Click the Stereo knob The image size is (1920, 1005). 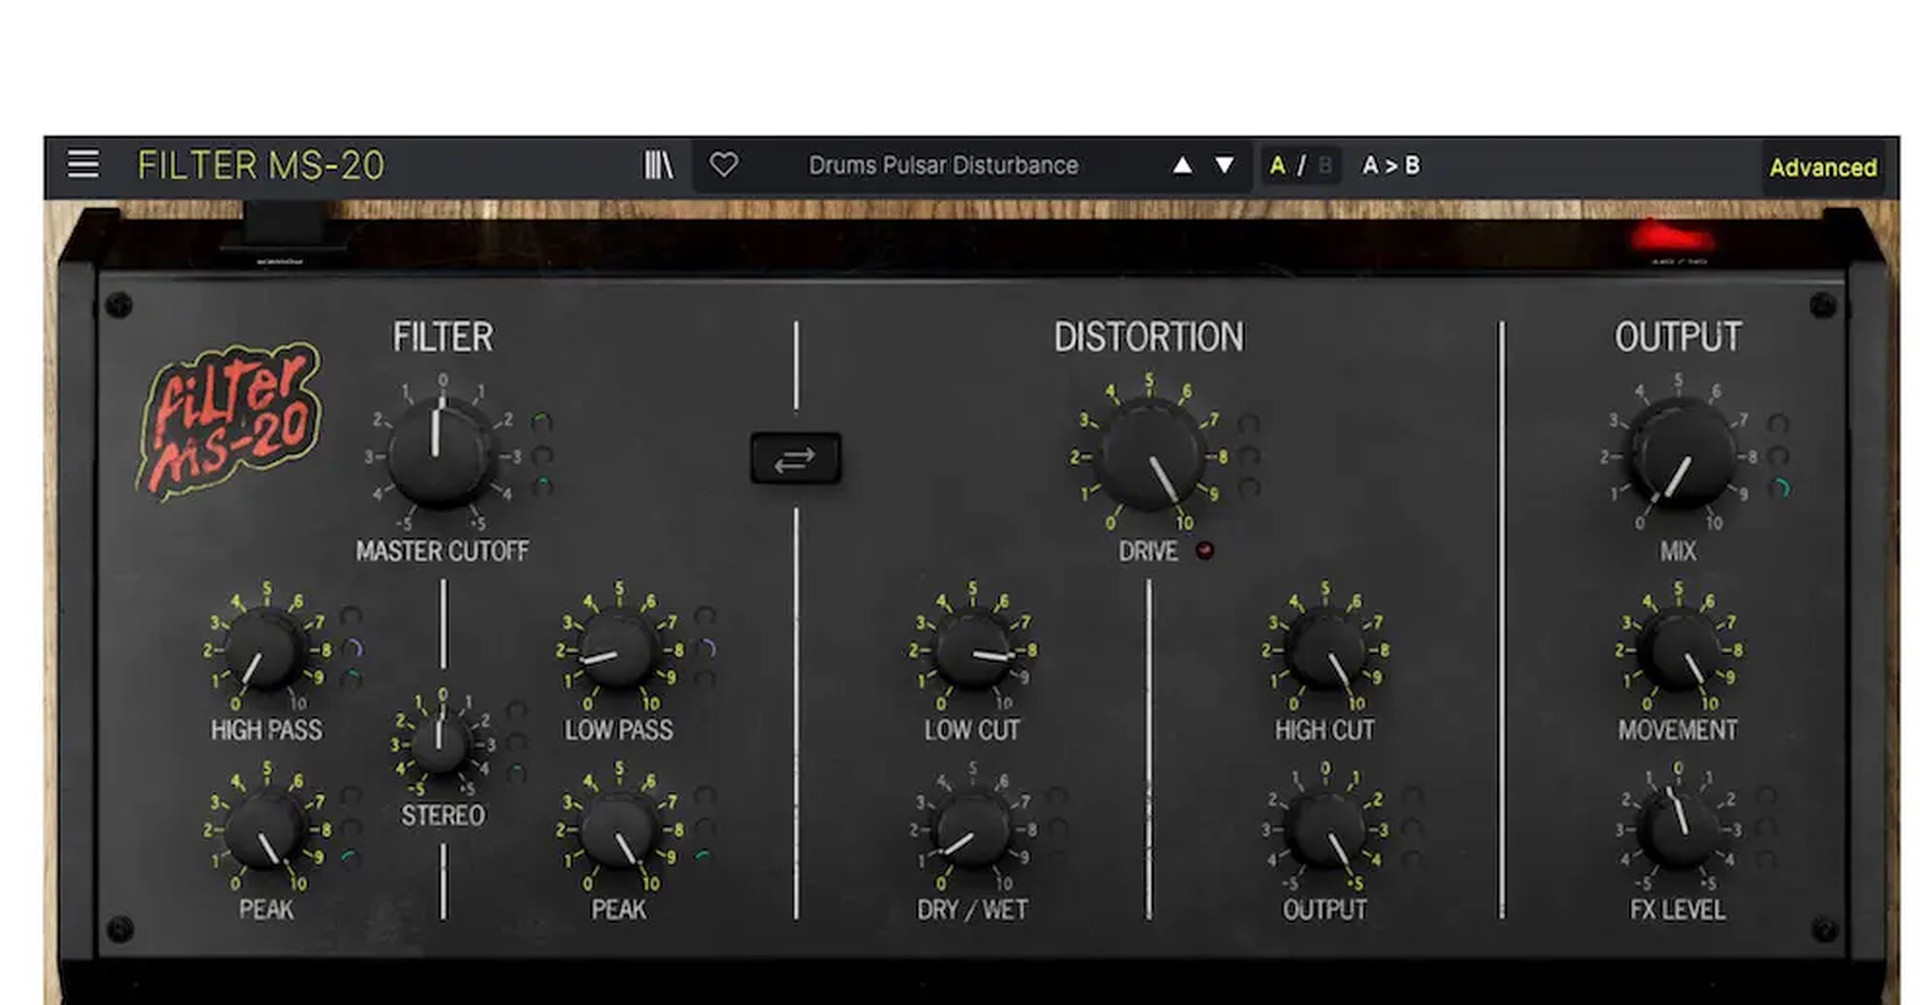click(440, 744)
